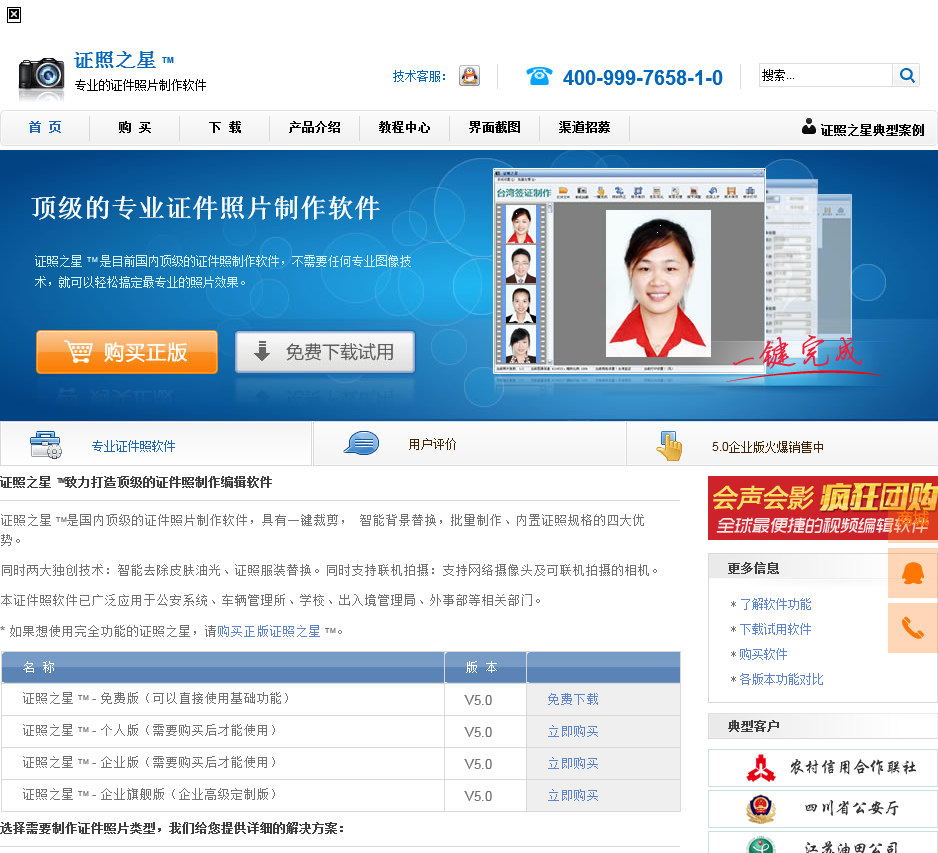Click the 证照之星 企业旗舰版 row name

coord(150,794)
